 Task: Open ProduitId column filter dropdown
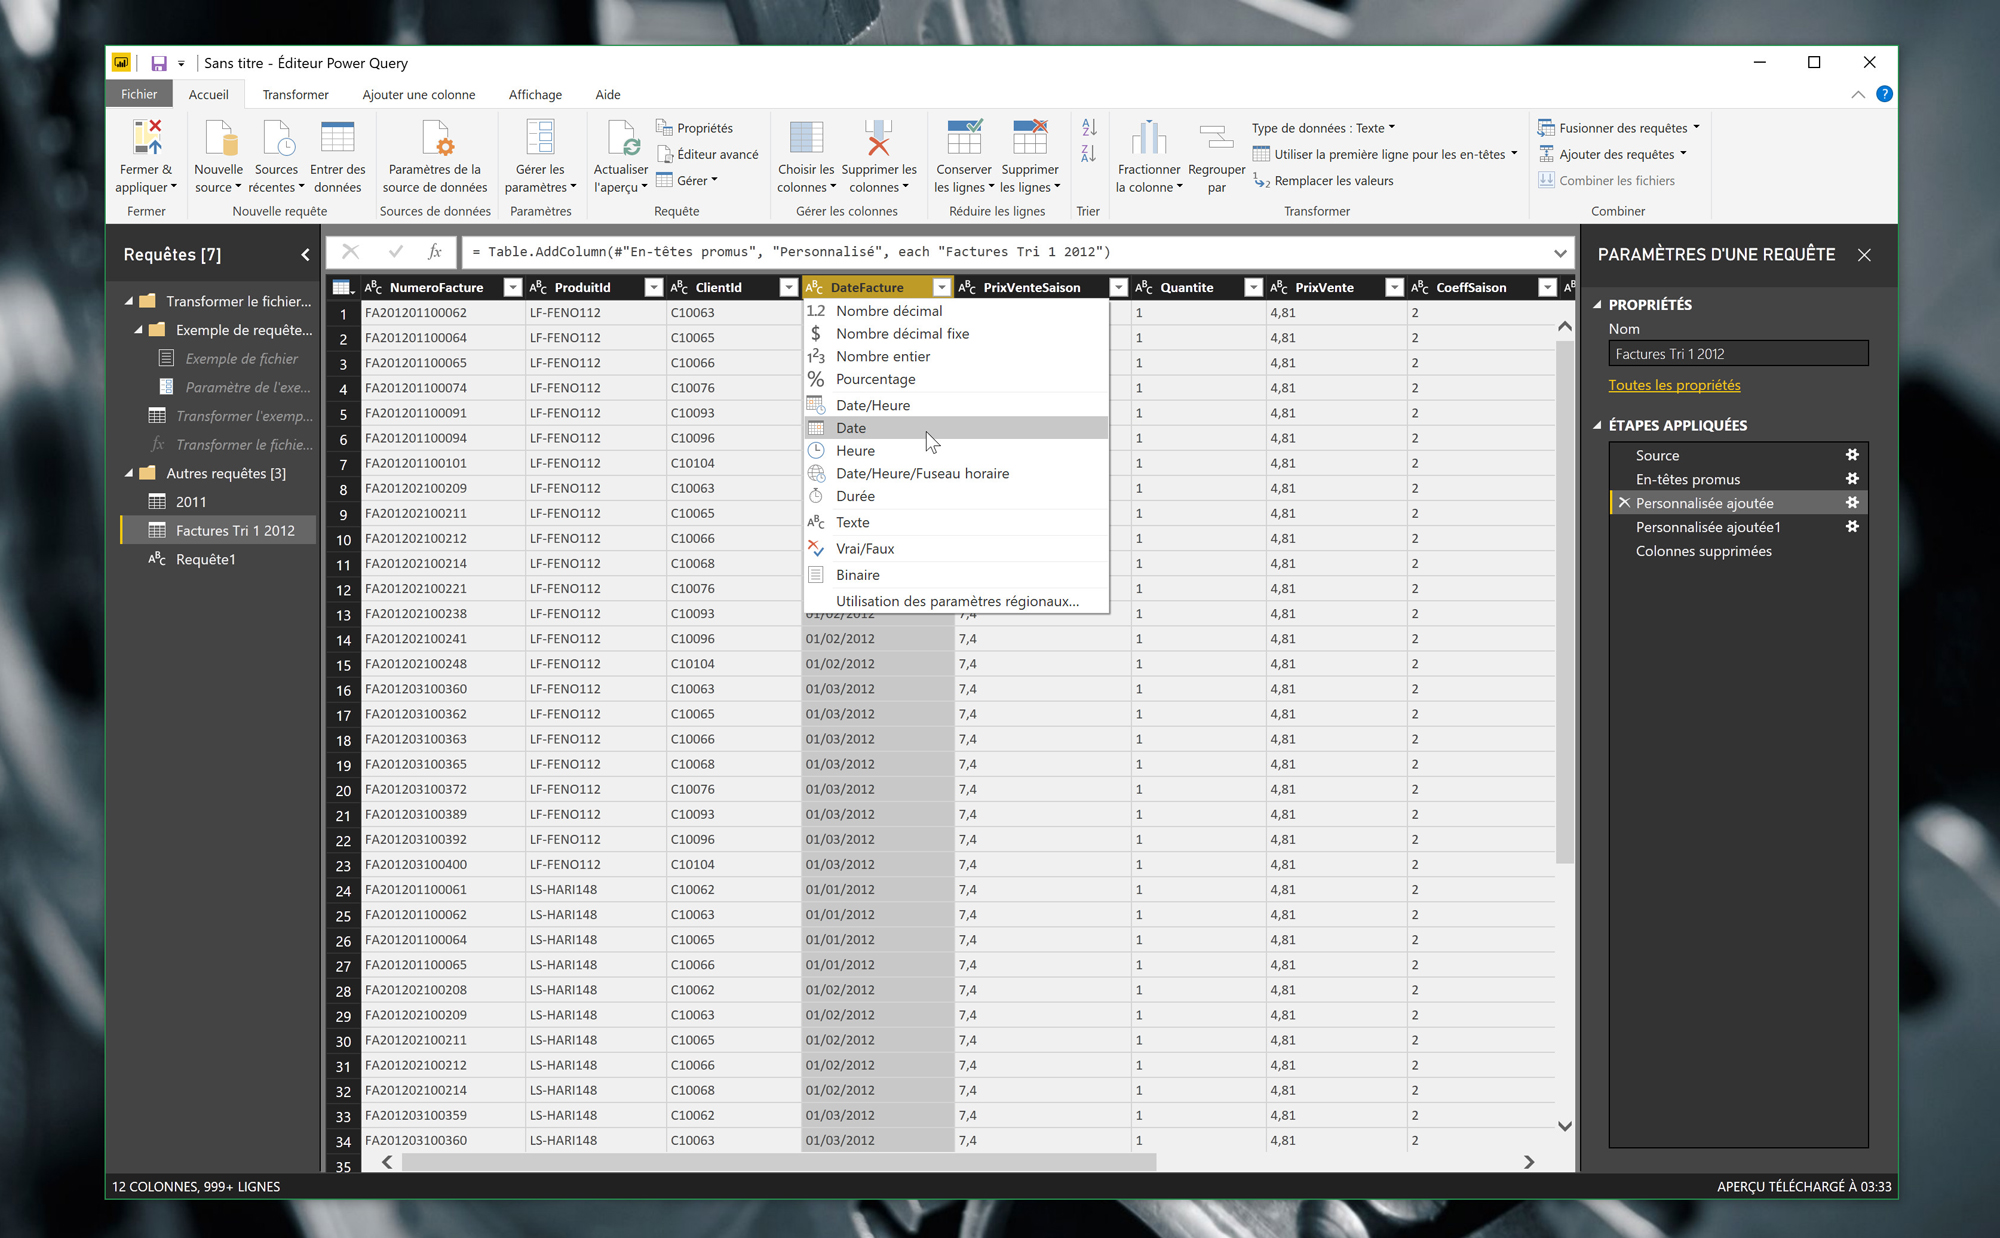(x=653, y=288)
